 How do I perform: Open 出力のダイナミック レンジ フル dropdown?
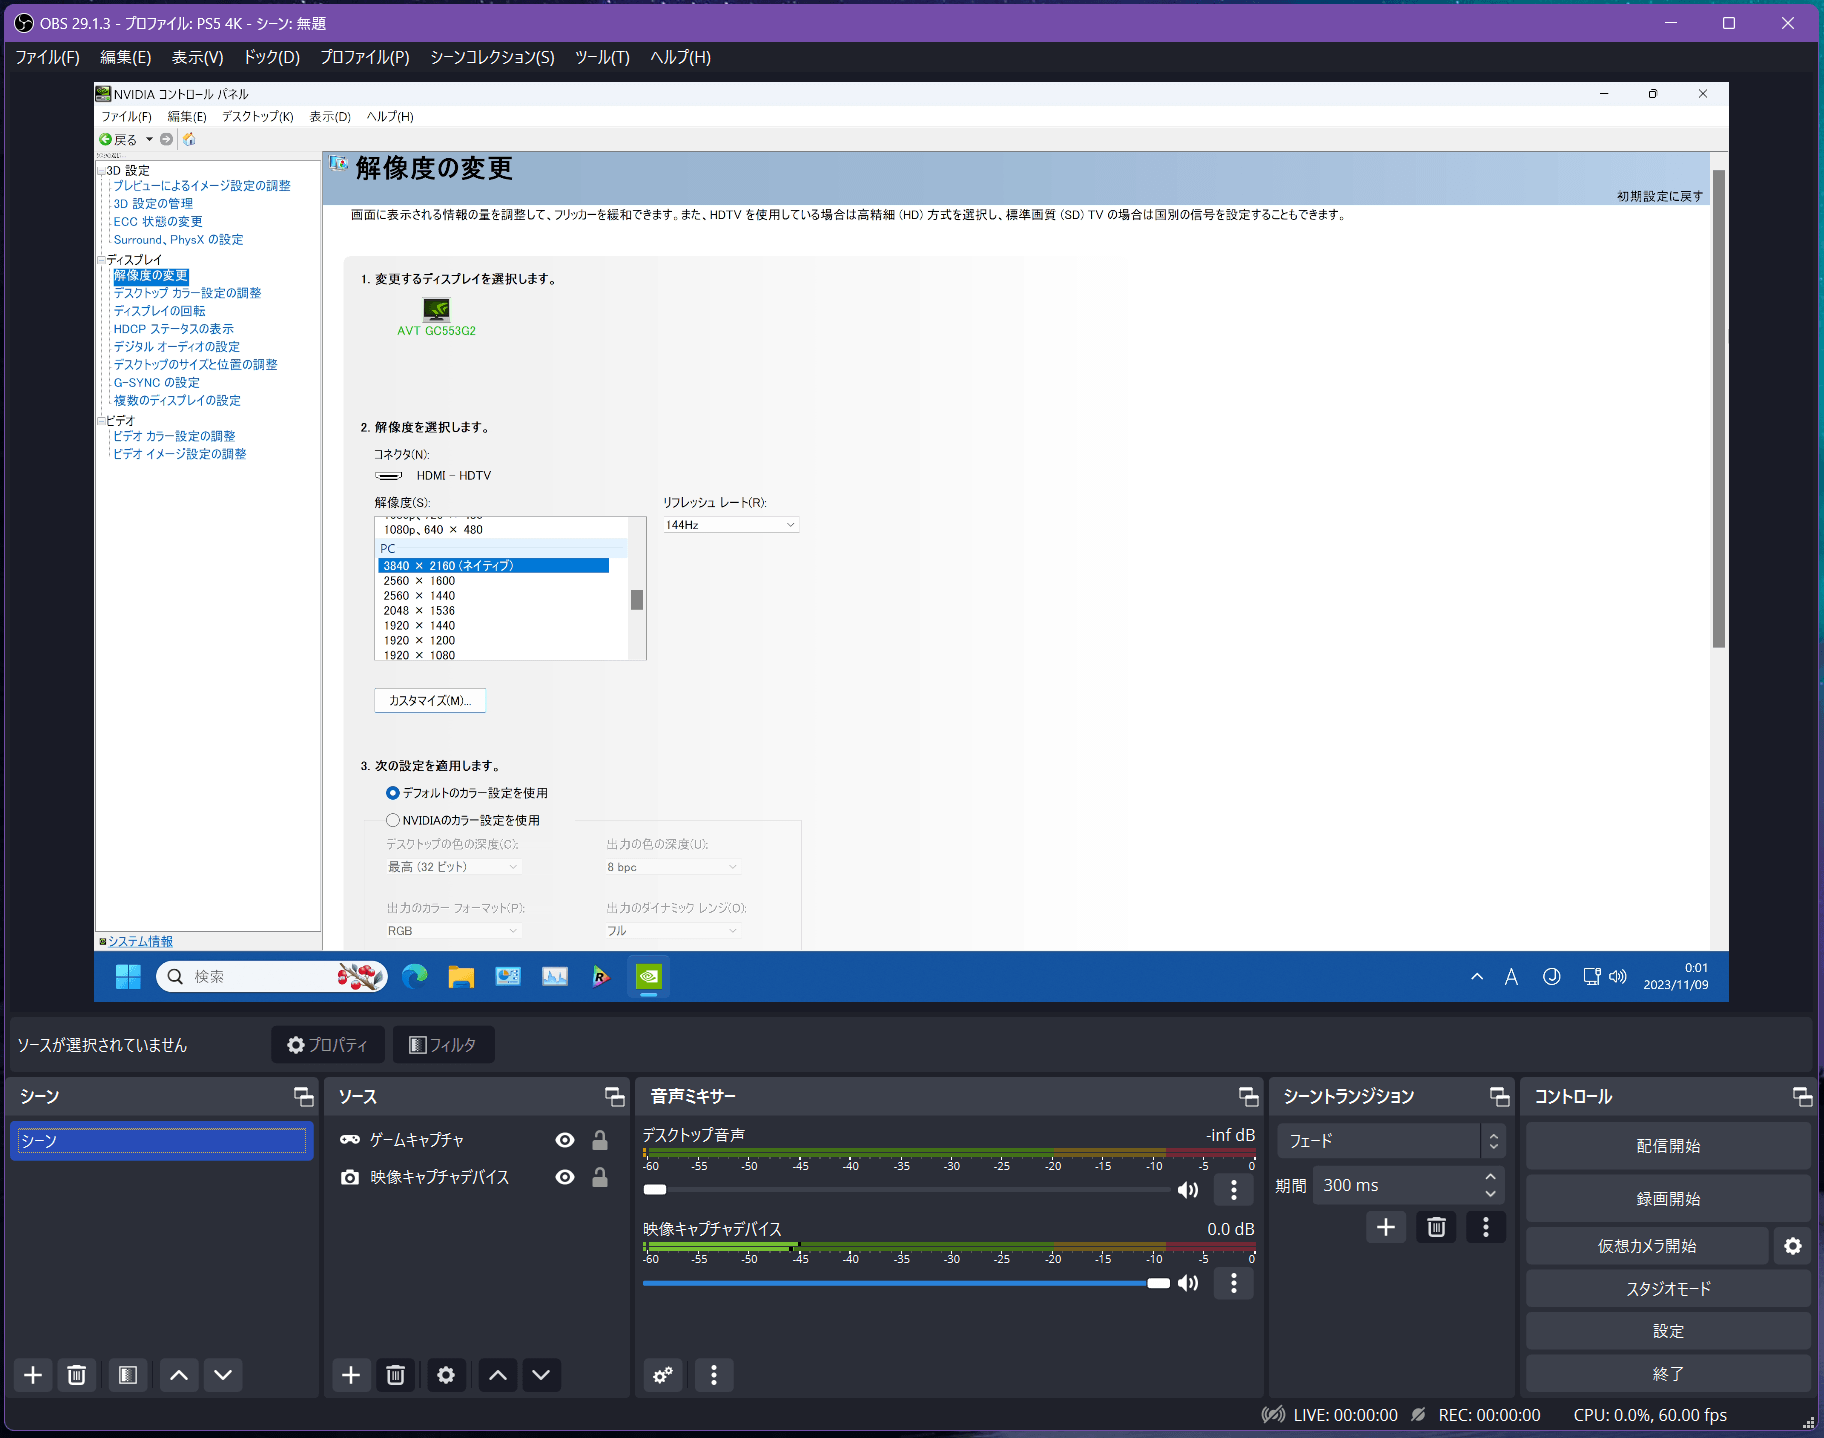click(x=673, y=931)
